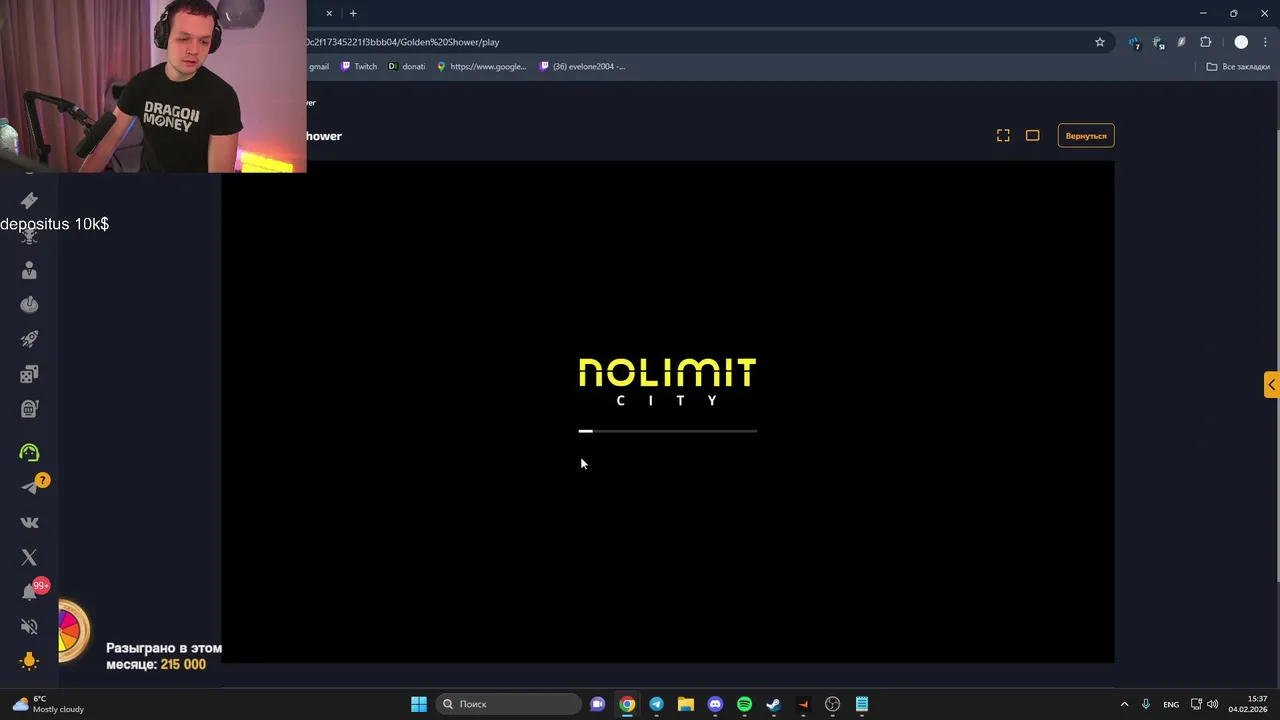Spin the colorful bonus wheel

pyautogui.click(x=72, y=631)
